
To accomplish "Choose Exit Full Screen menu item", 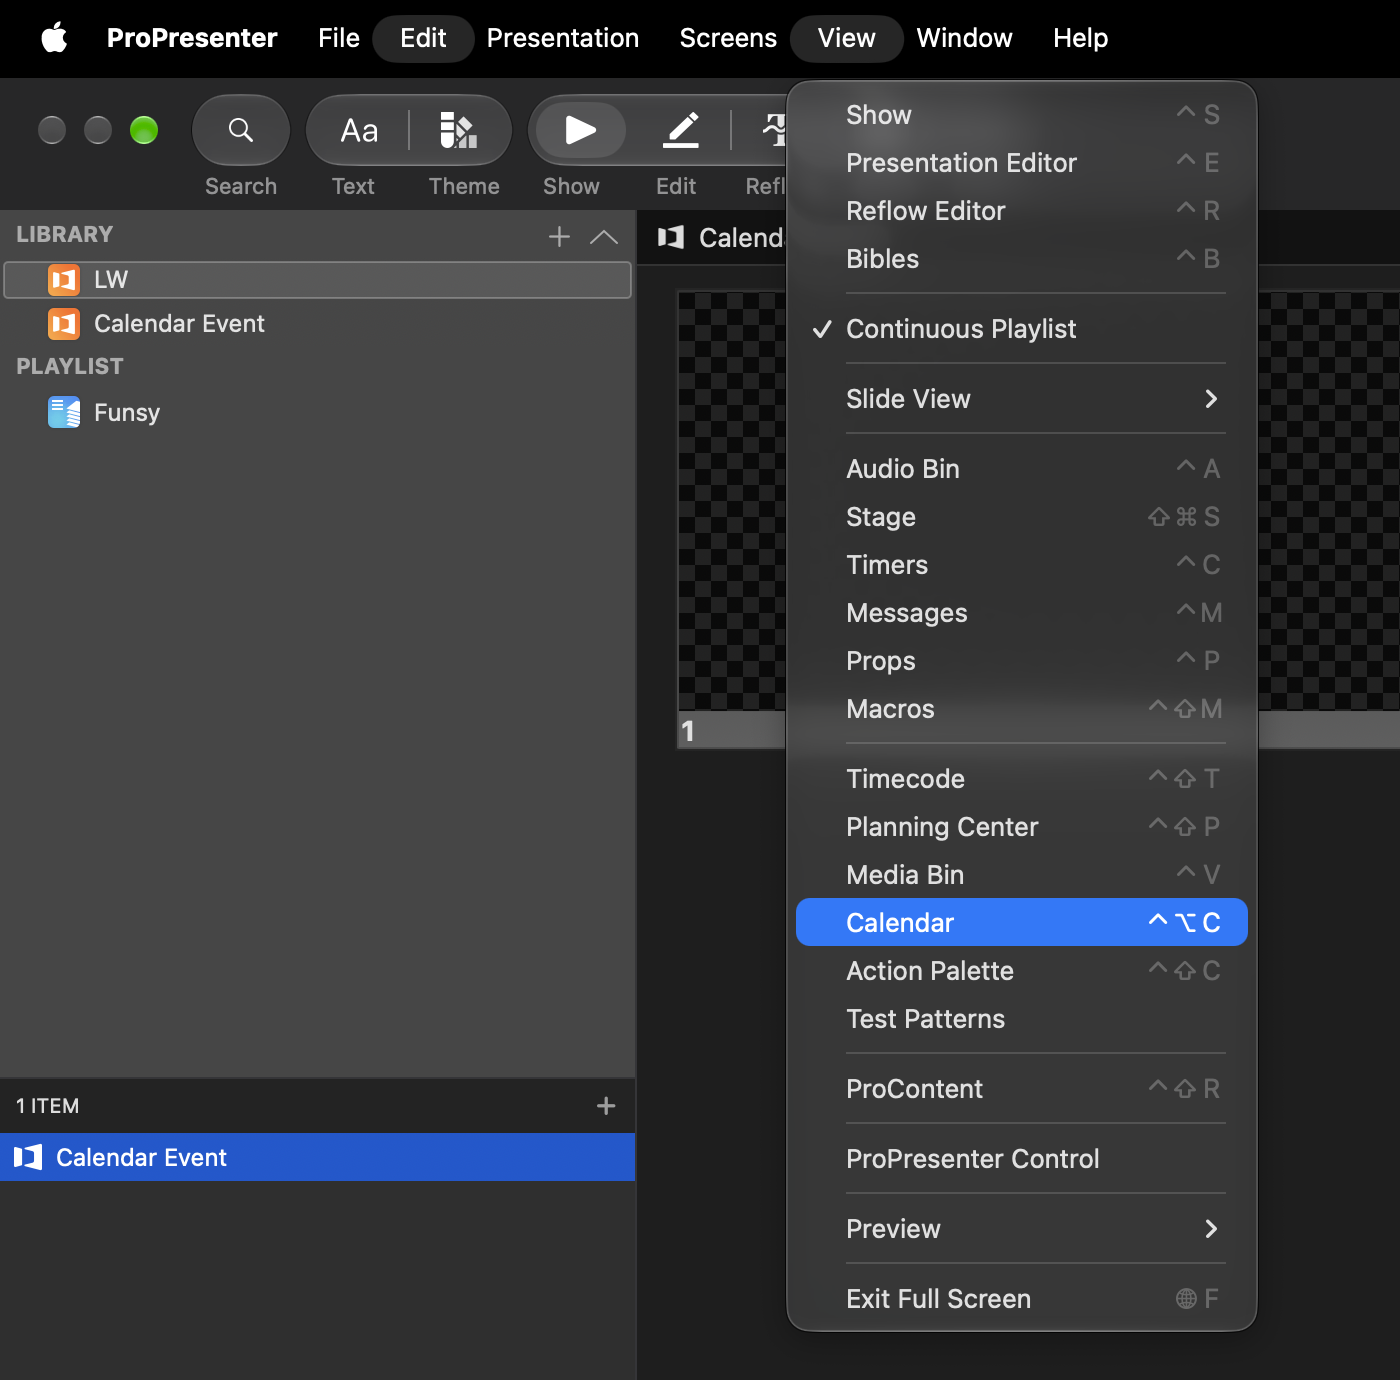I will [x=1022, y=1299].
